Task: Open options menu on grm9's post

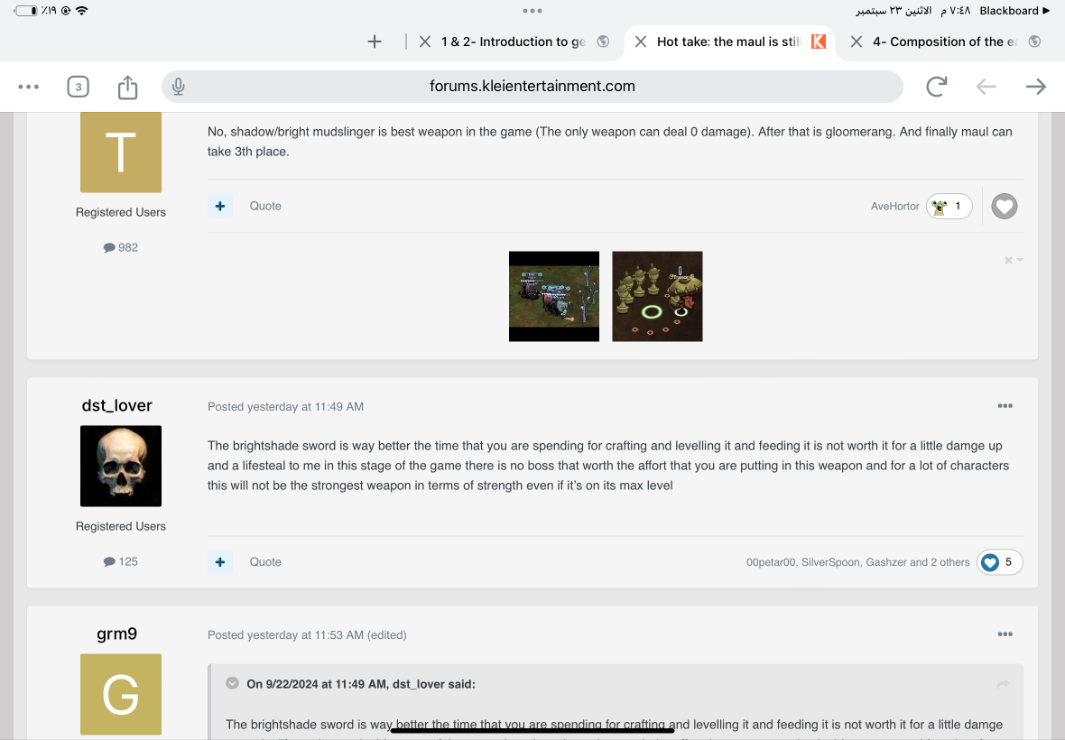Action: point(1005,634)
